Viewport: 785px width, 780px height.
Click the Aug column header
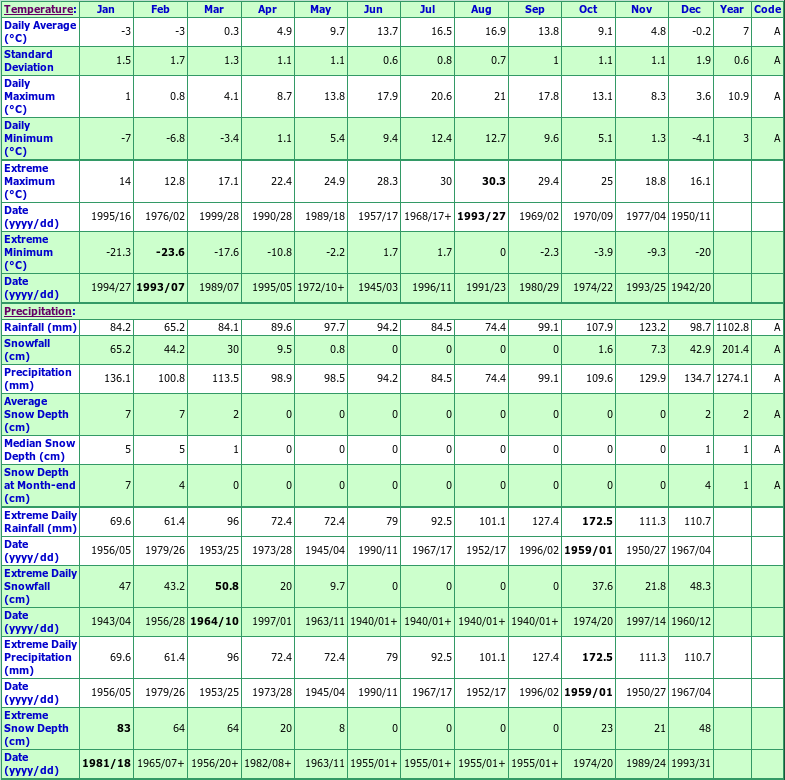(x=481, y=9)
